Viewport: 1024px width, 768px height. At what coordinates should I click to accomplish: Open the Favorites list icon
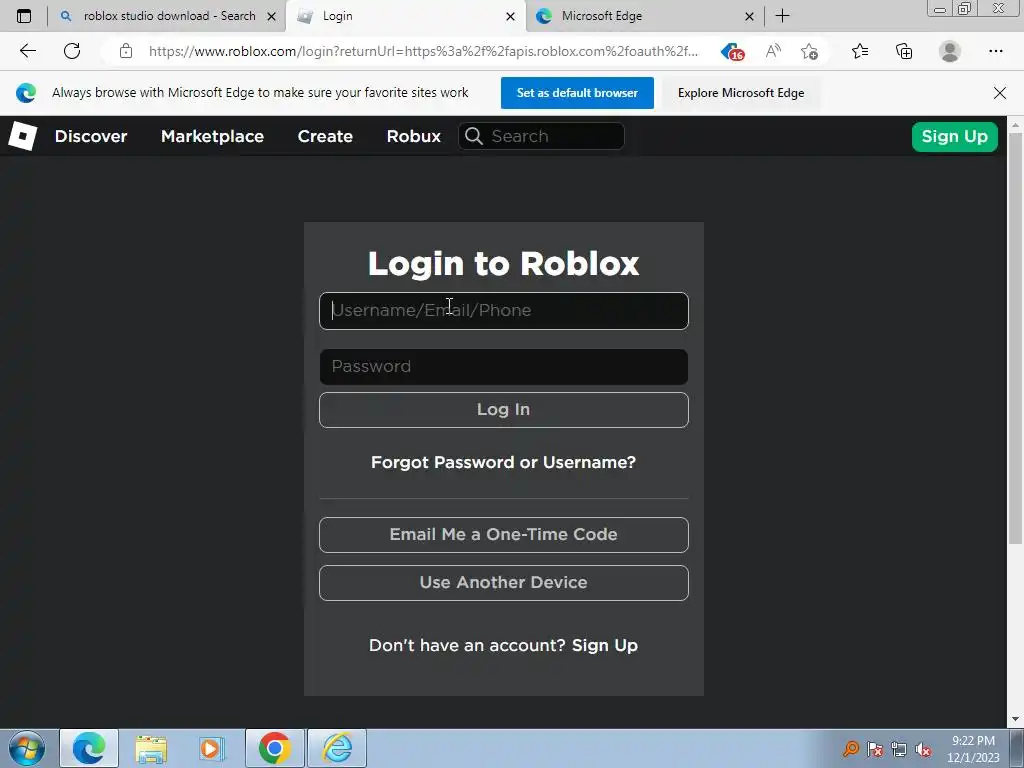coord(860,51)
